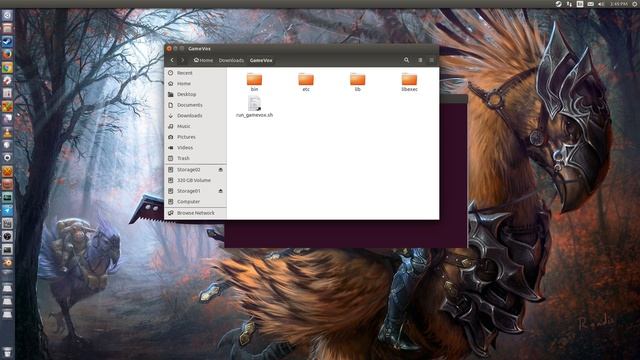This screenshot has height=360, width=640.
Task: Select the bin folder
Action: (x=254, y=82)
